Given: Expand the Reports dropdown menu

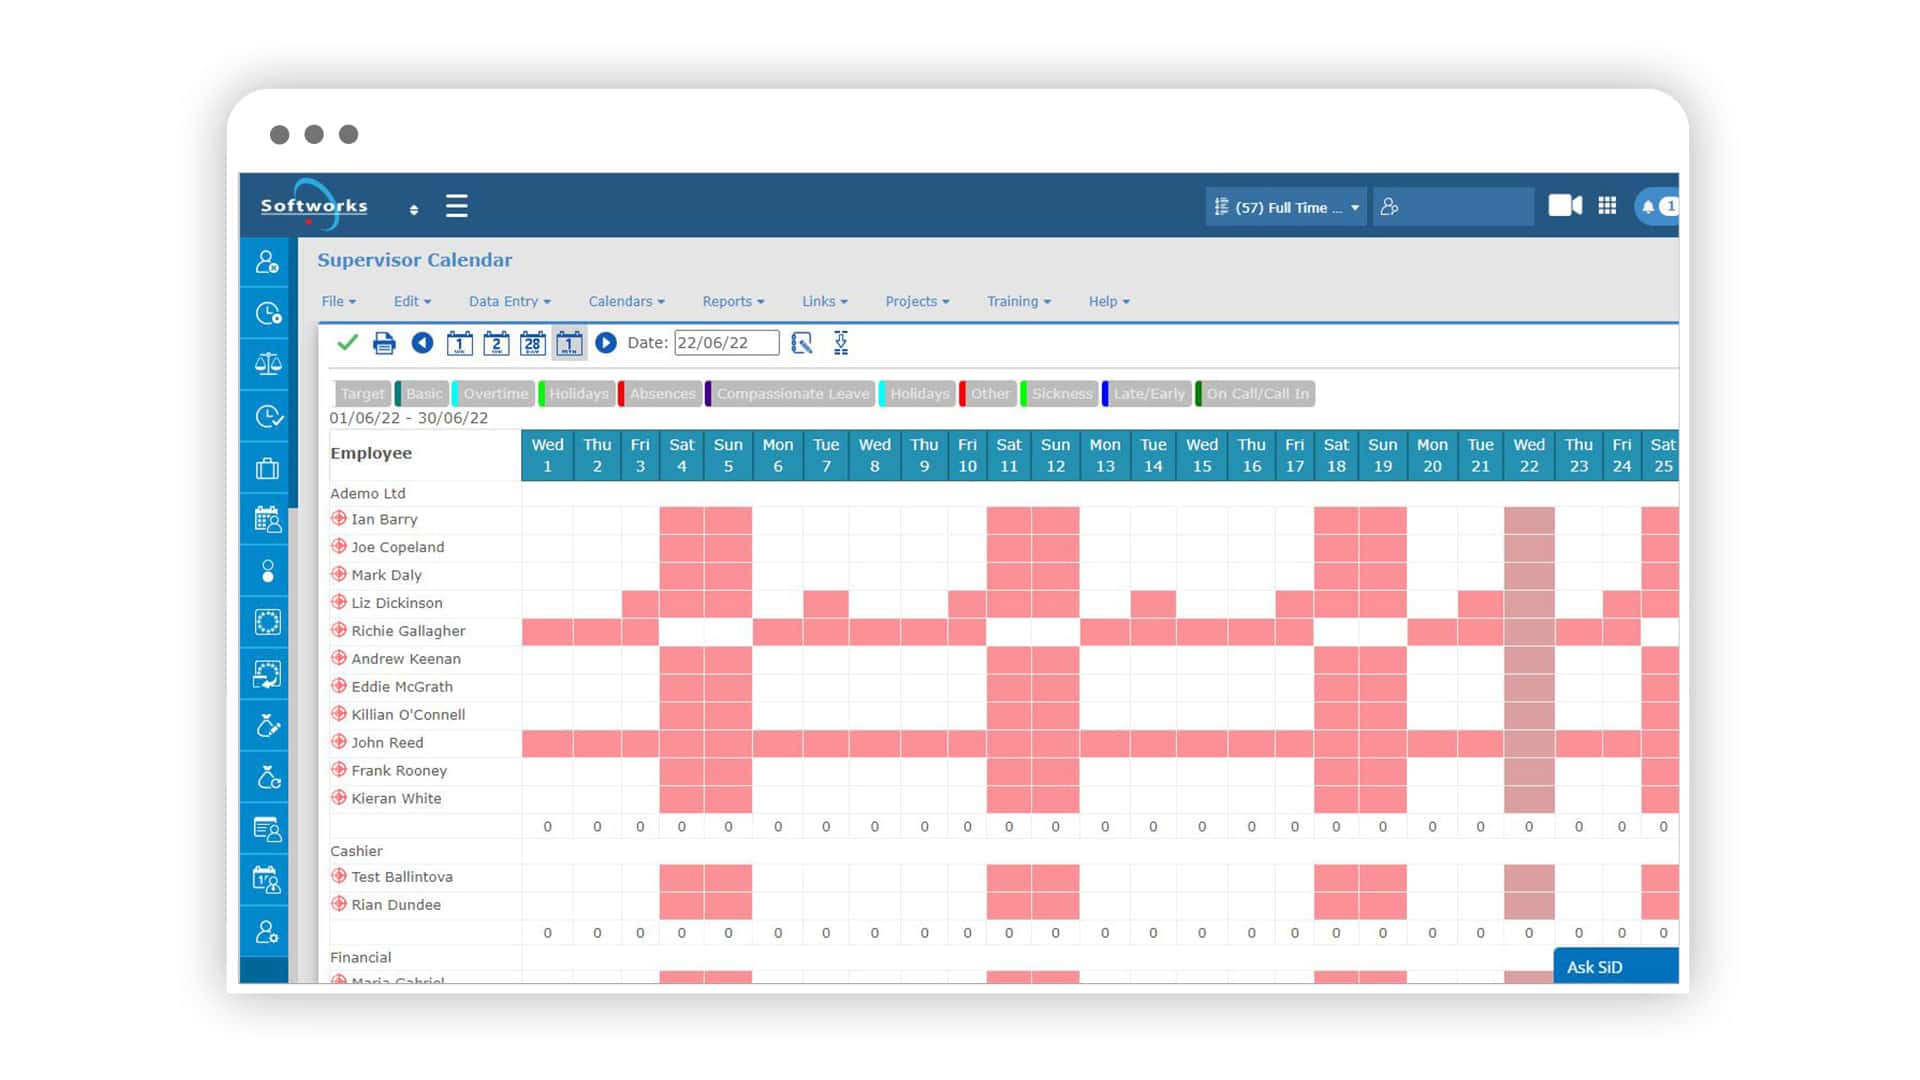Looking at the screenshot, I should [733, 301].
